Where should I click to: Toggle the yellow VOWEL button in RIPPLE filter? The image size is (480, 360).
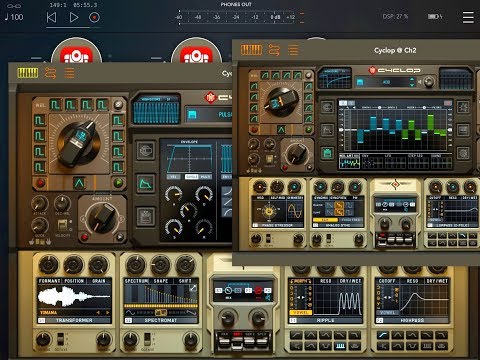[x=301, y=312]
